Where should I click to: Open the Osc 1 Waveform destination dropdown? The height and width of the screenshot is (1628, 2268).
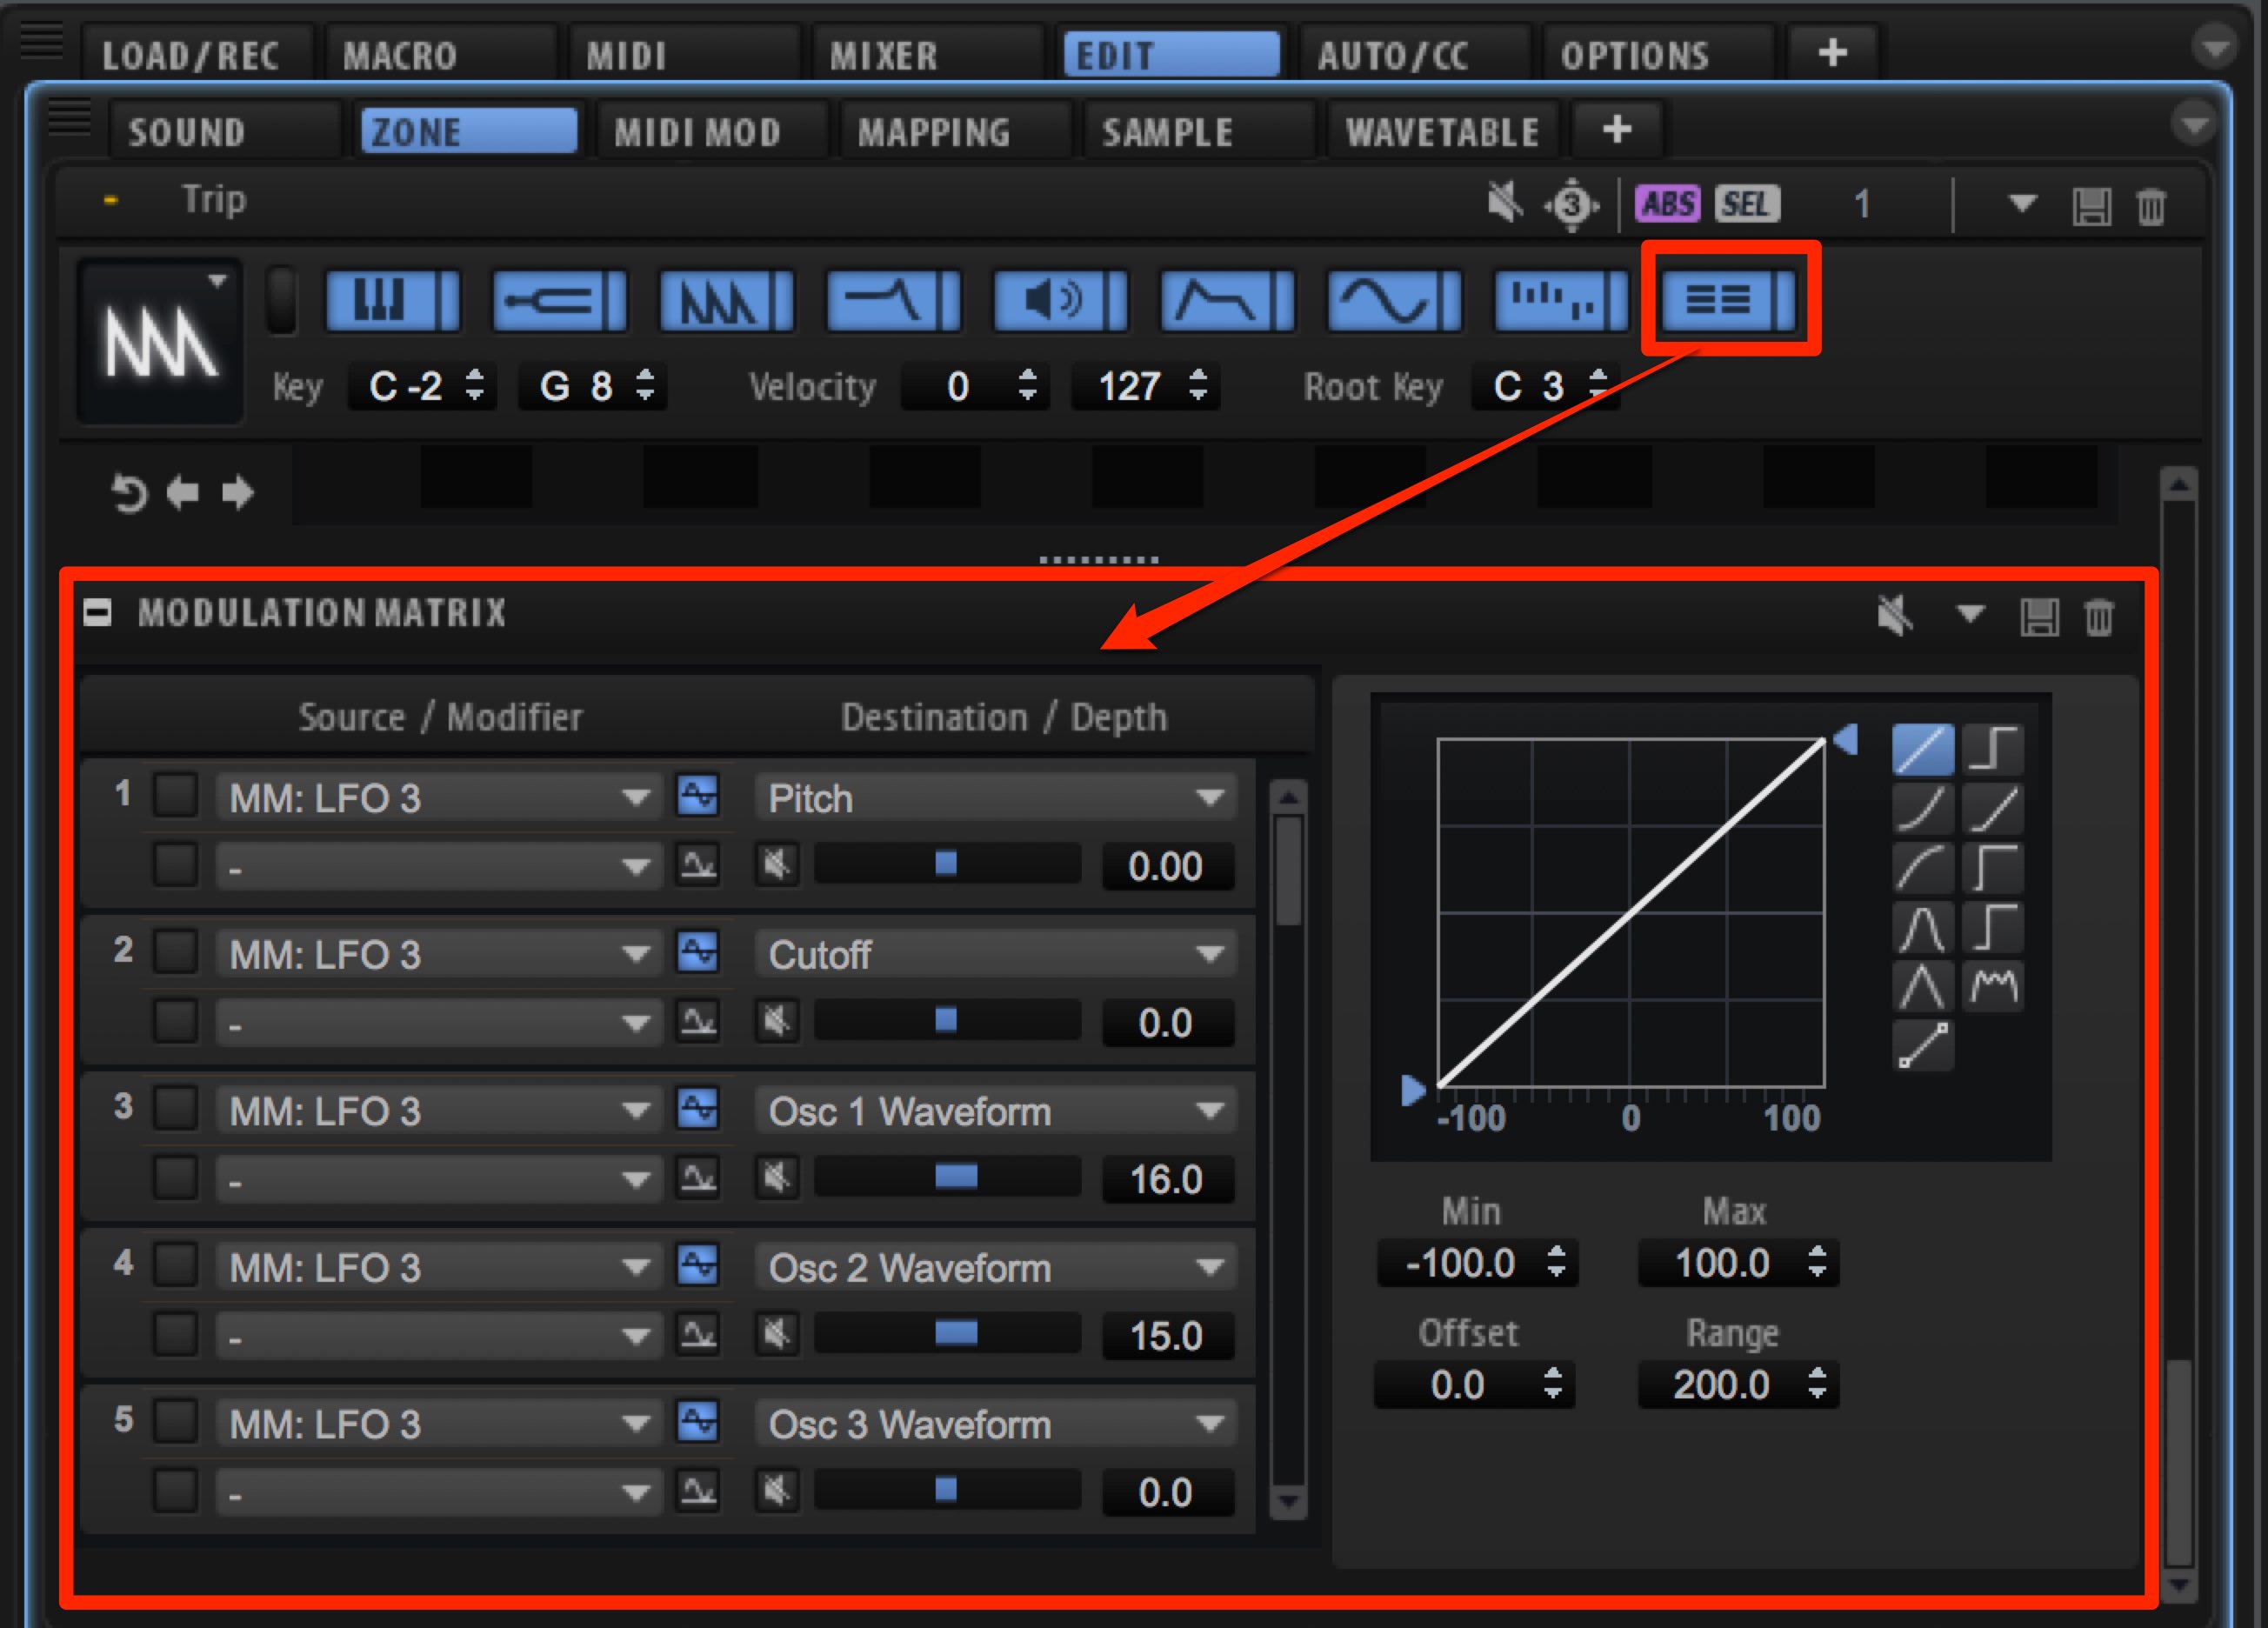996,1111
